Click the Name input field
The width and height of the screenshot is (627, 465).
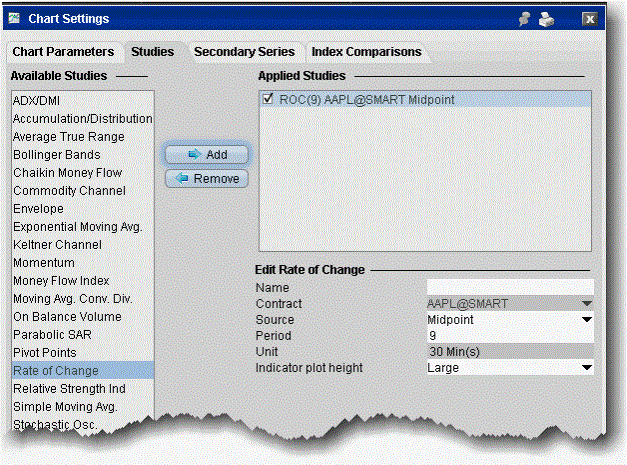click(510, 287)
